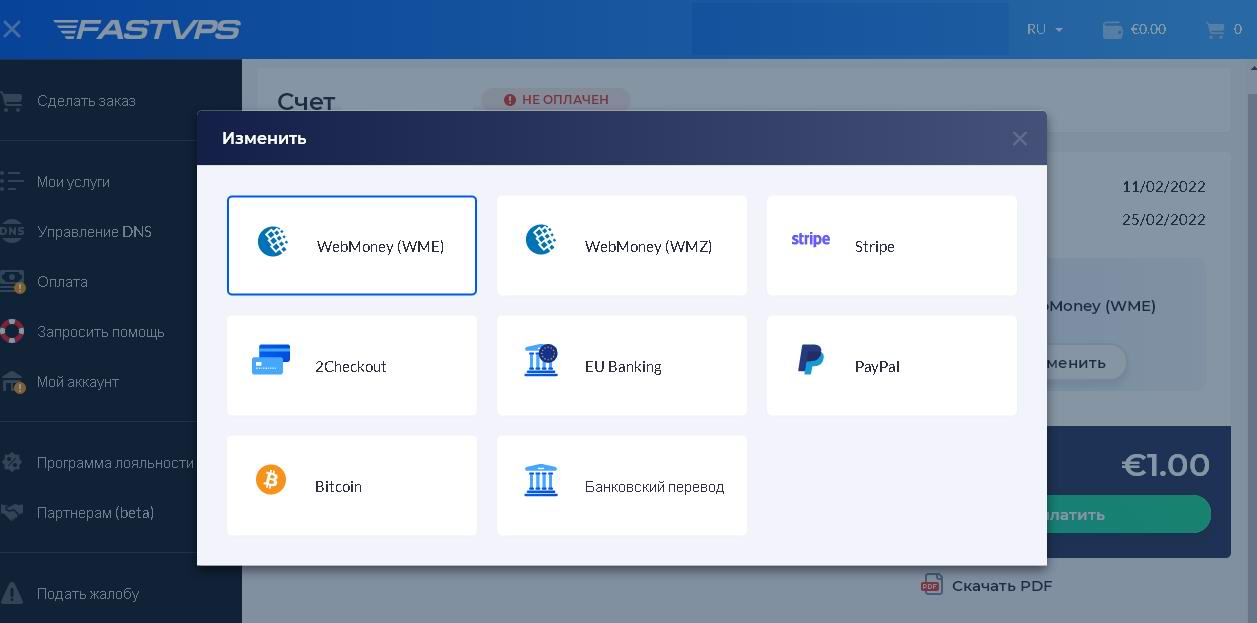Screen dimensions: 1257x623
Task: Open Подать жалобу in sidebar
Action: pos(88,594)
